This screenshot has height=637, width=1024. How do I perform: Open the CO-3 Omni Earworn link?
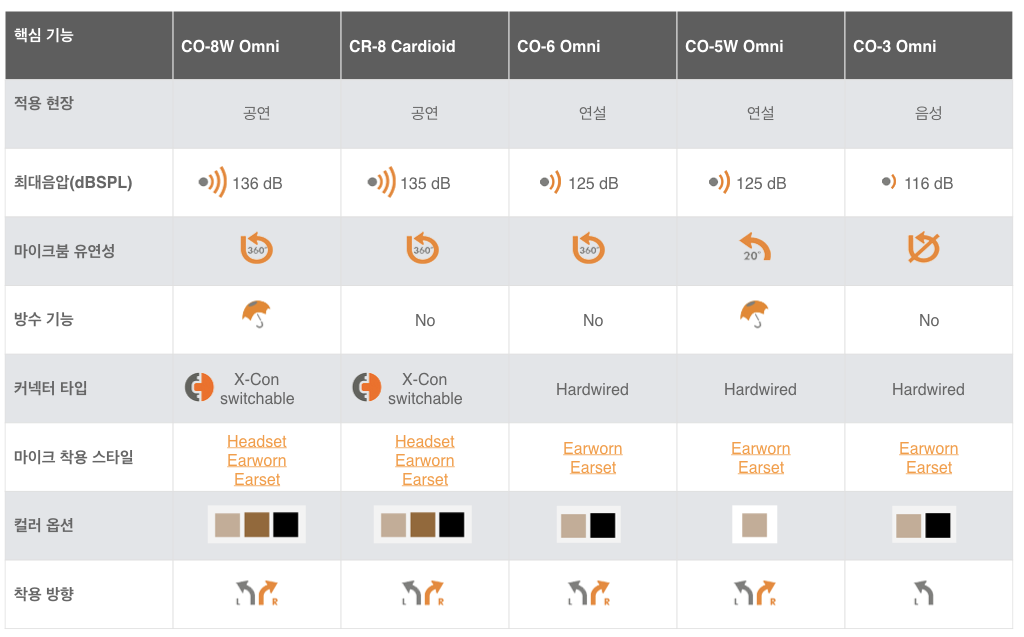click(x=929, y=449)
